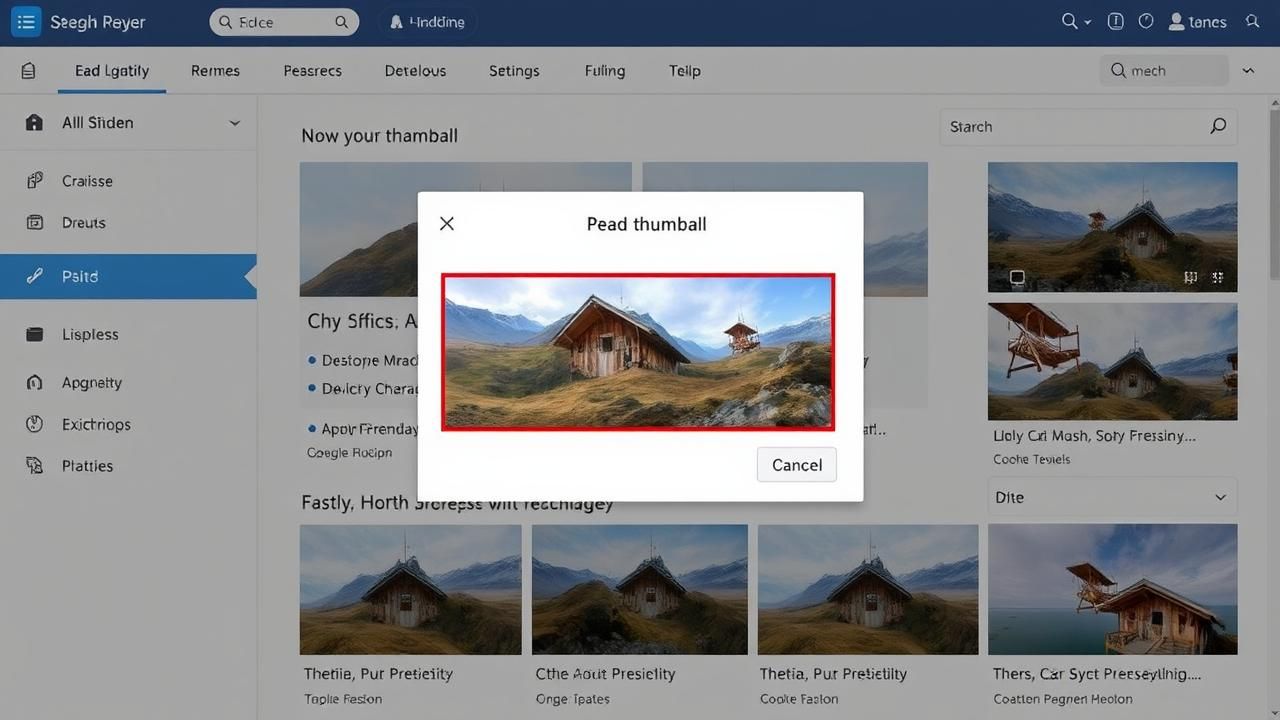Click the magnifier icon in the Starch field
Image resolution: width=1280 pixels, height=720 pixels.
point(1218,126)
